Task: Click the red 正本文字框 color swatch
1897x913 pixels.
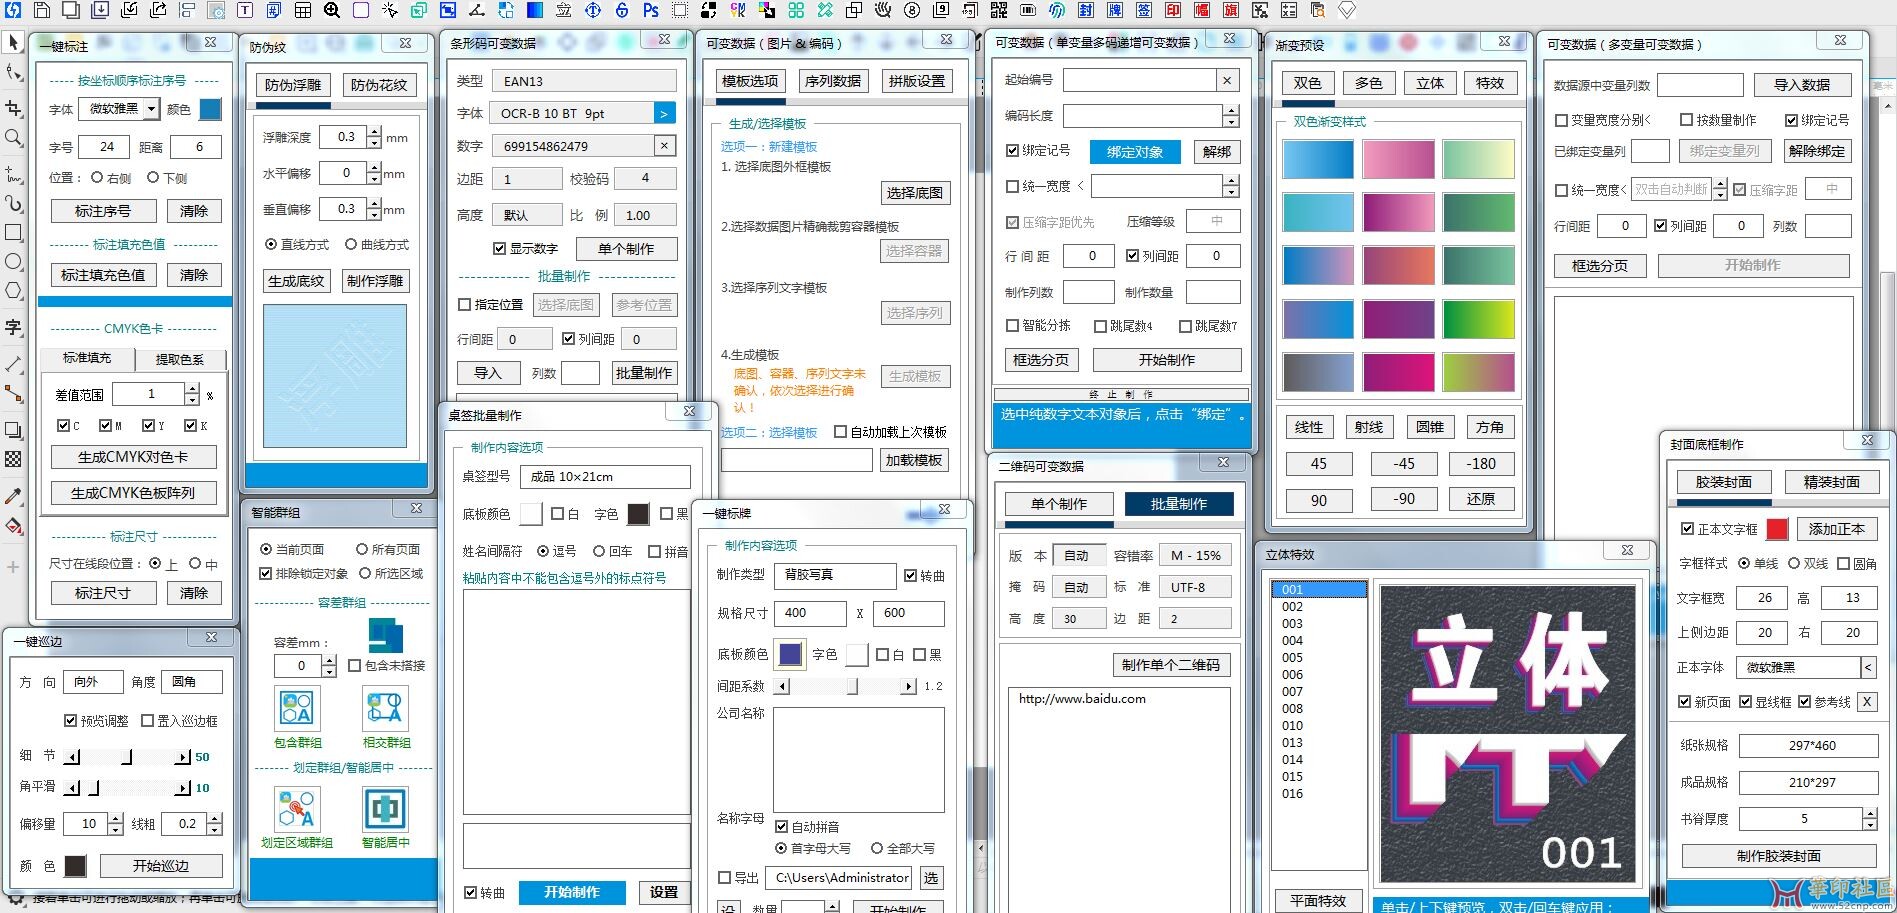Action: pos(1777,529)
